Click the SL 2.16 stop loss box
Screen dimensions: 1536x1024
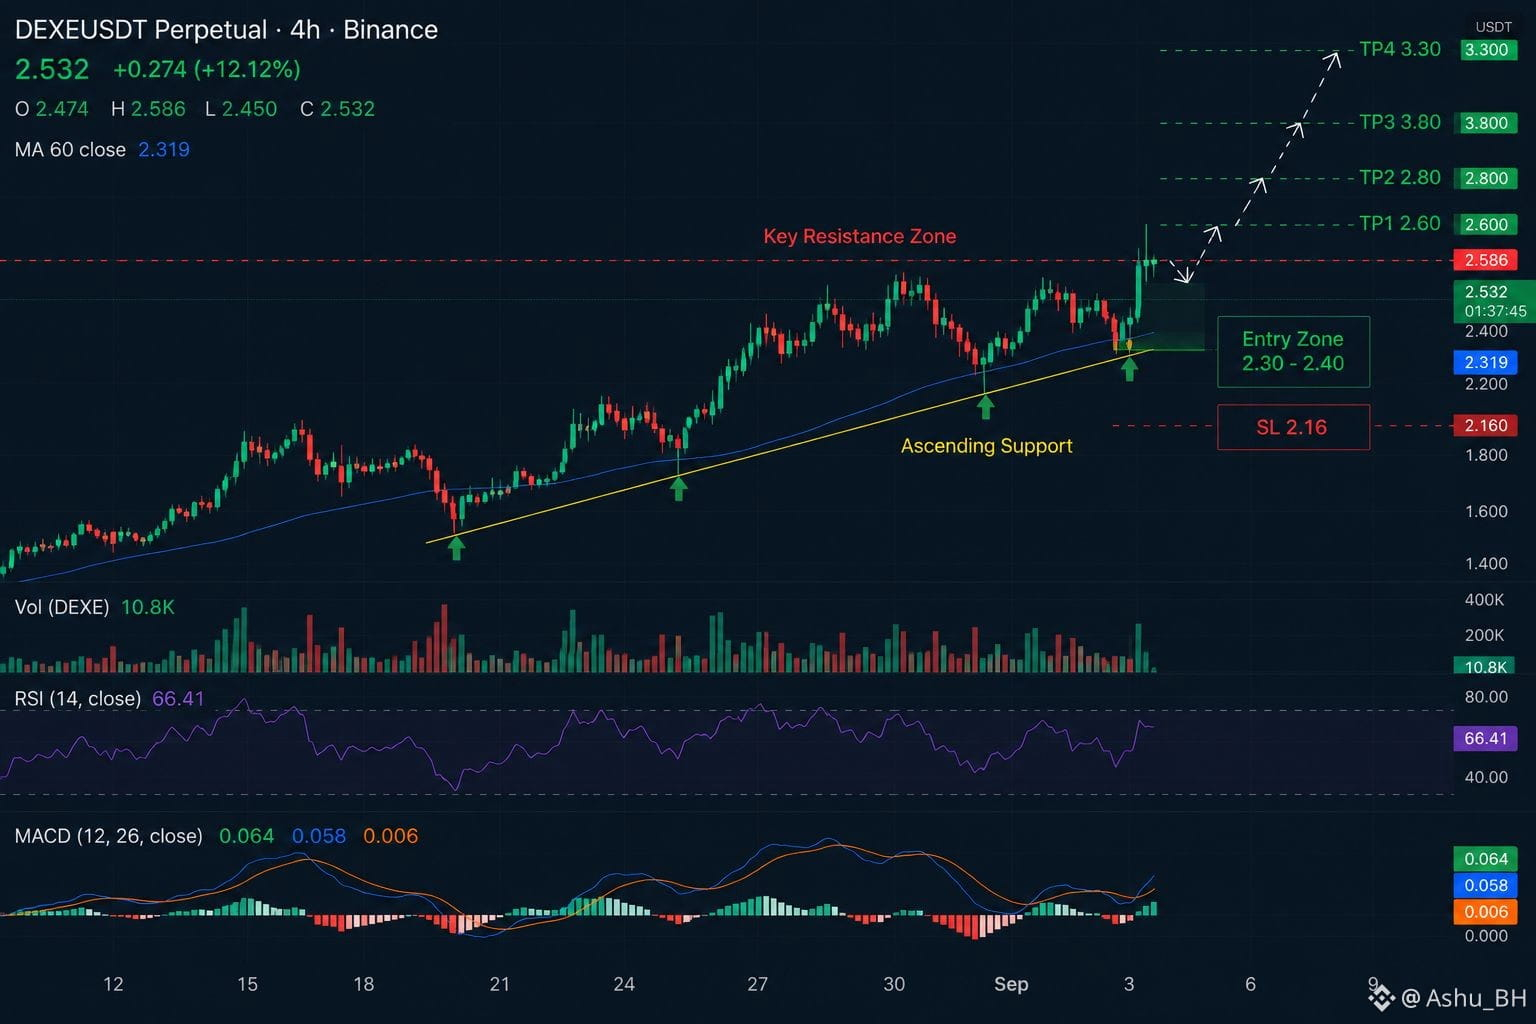coord(1293,427)
